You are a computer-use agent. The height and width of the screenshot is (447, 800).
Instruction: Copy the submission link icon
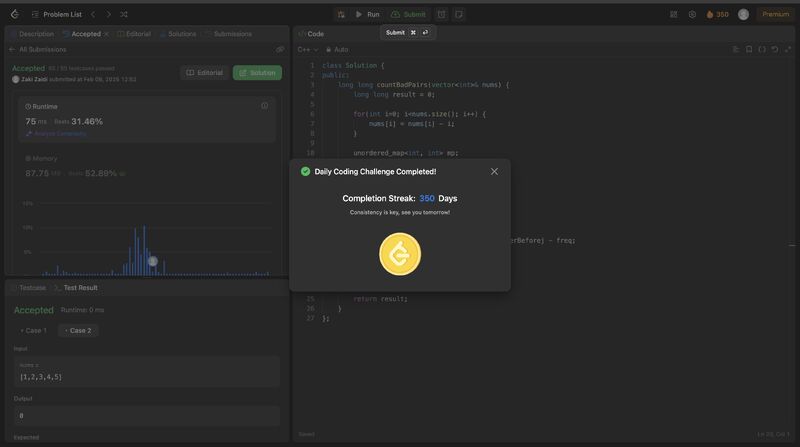[x=280, y=49]
